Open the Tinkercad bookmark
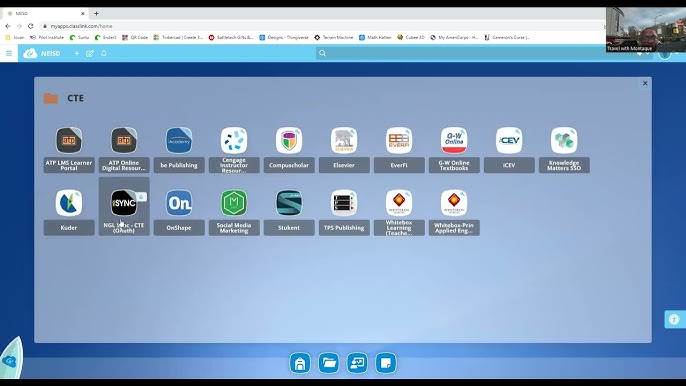This screenshot has height=386, width=686. (178, 38)
